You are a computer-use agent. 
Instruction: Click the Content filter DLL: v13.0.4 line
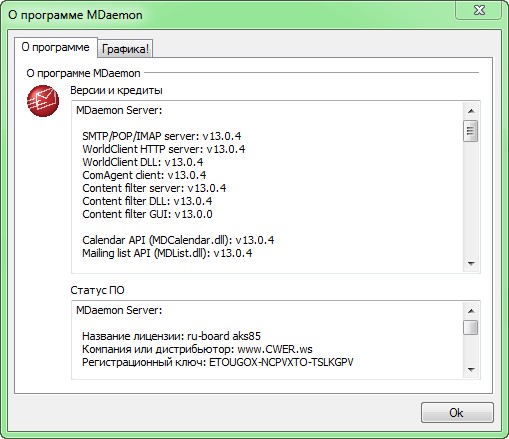click(147, 201)
